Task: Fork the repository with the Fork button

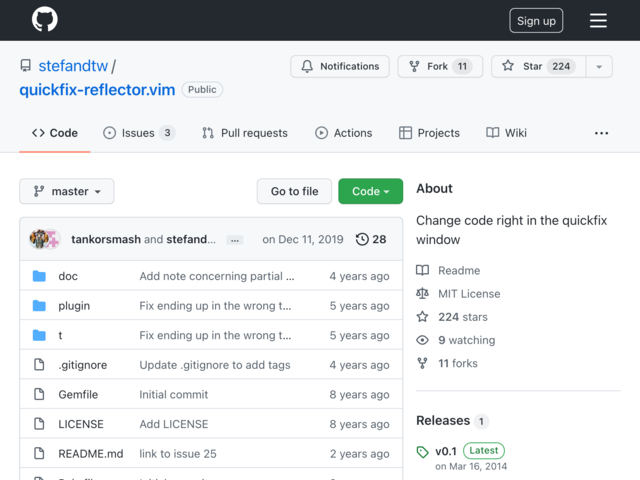Action: 440,66
